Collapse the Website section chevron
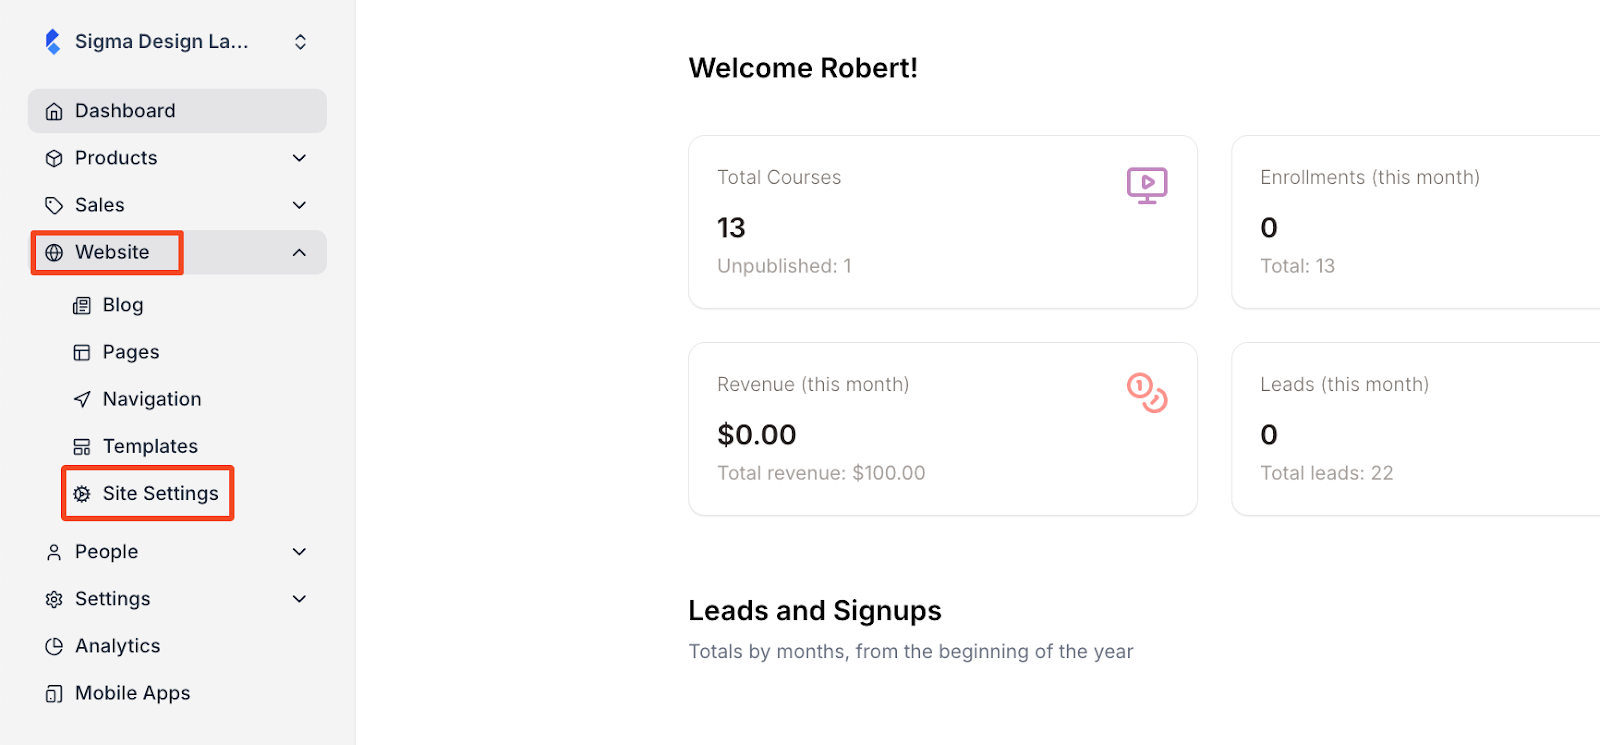Image resolution: width=1600 pixels, height=745 pixels. pyautogui.click(x=299, y=253)
